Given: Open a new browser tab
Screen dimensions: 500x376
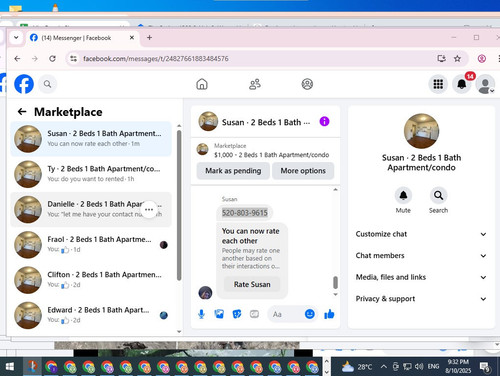Looking at the screenshot, I should coord(149,38).
